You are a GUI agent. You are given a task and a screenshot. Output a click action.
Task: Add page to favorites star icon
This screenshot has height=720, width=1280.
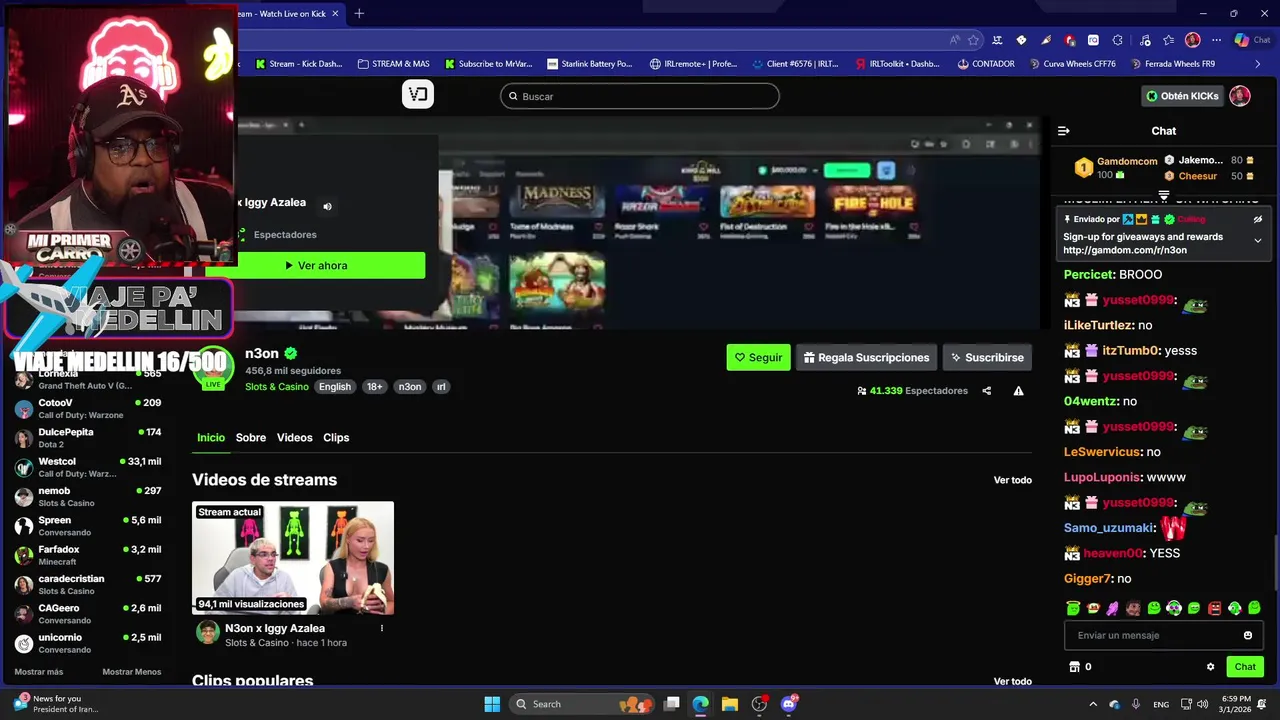pyautogui.click(x=973, y=40)
